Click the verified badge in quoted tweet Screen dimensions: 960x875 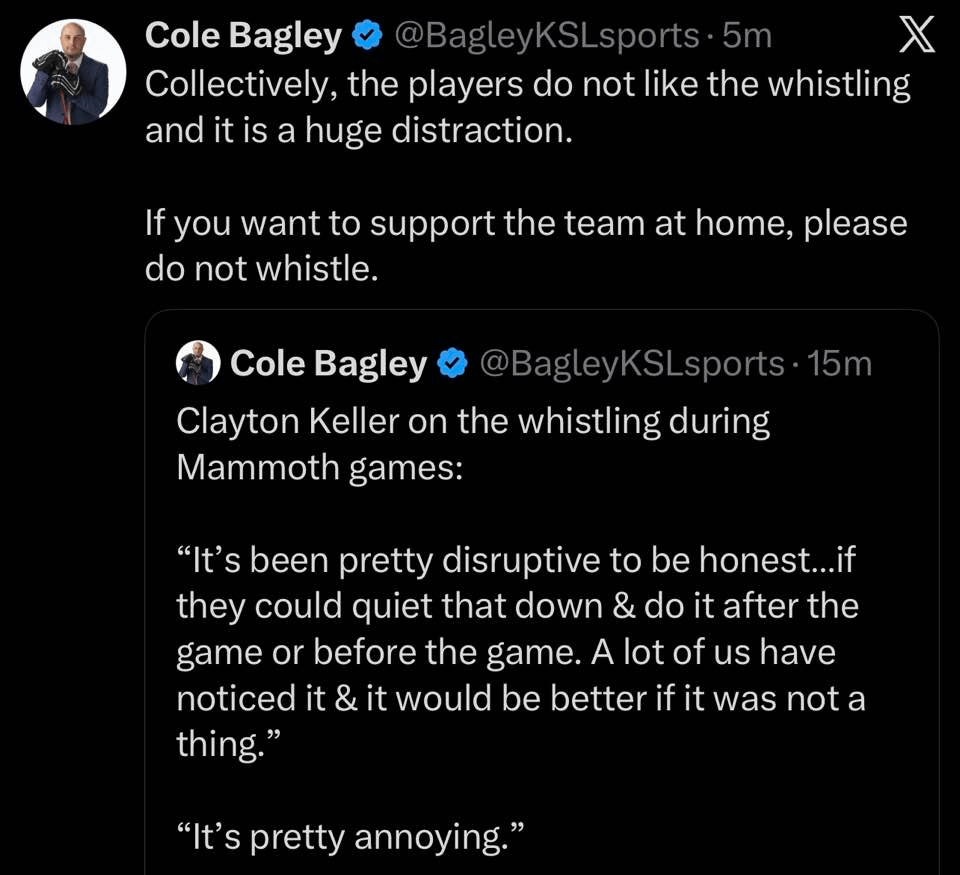pos(453,364)
